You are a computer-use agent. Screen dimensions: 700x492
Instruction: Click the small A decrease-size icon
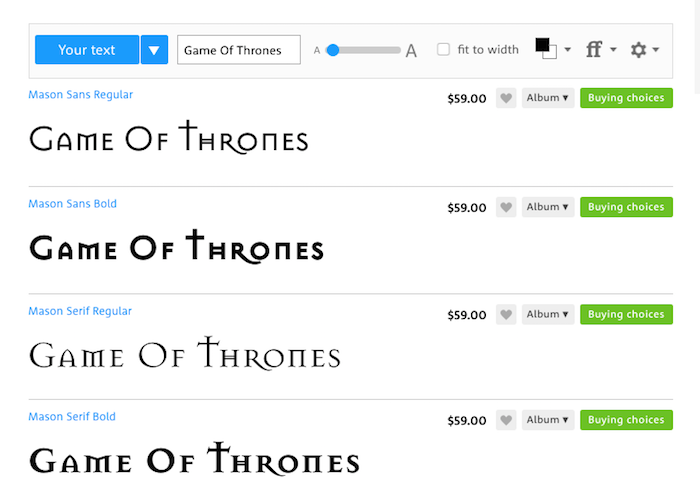pyautogui.click(x=317, y=50)
